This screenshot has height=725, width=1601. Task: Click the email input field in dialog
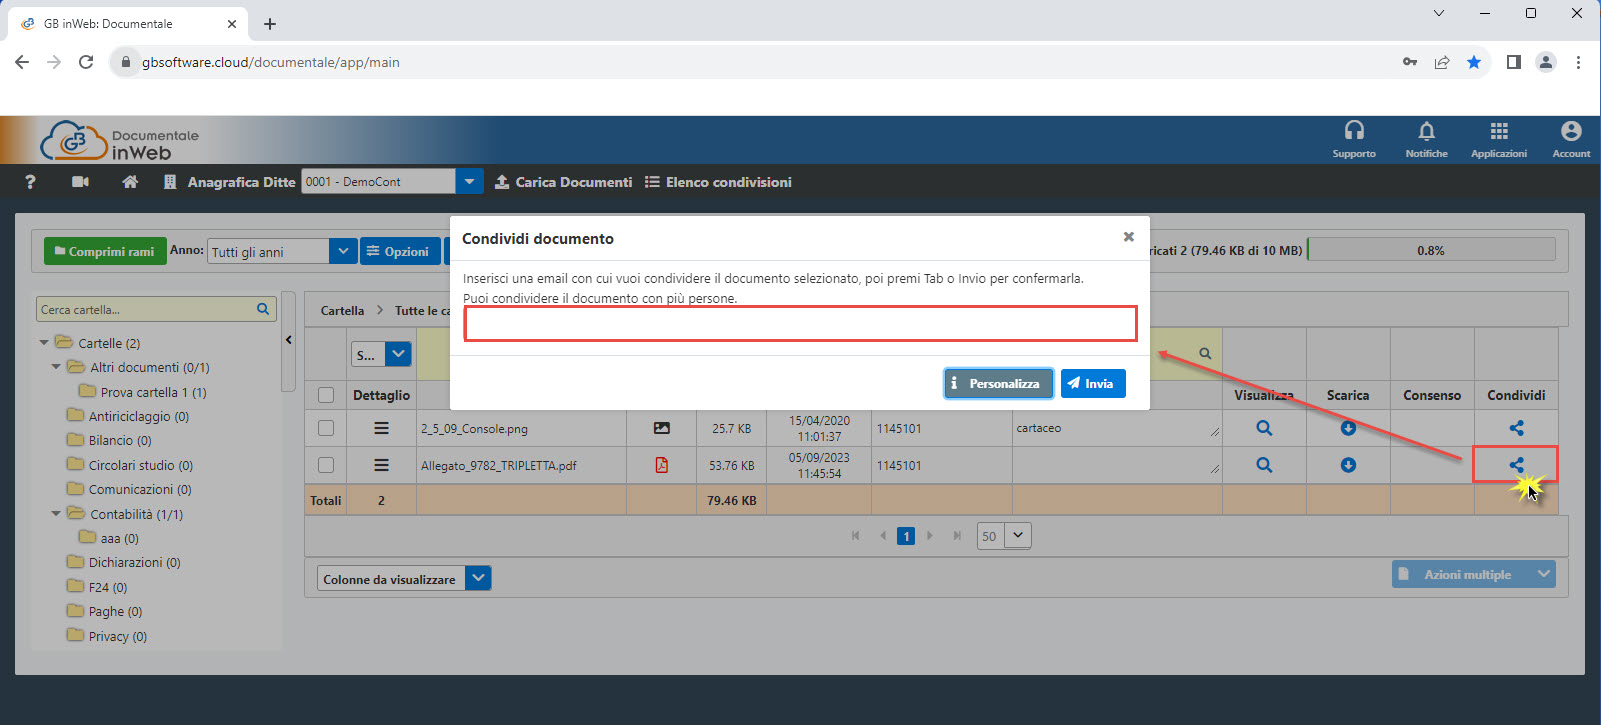(x=800, y=324)
